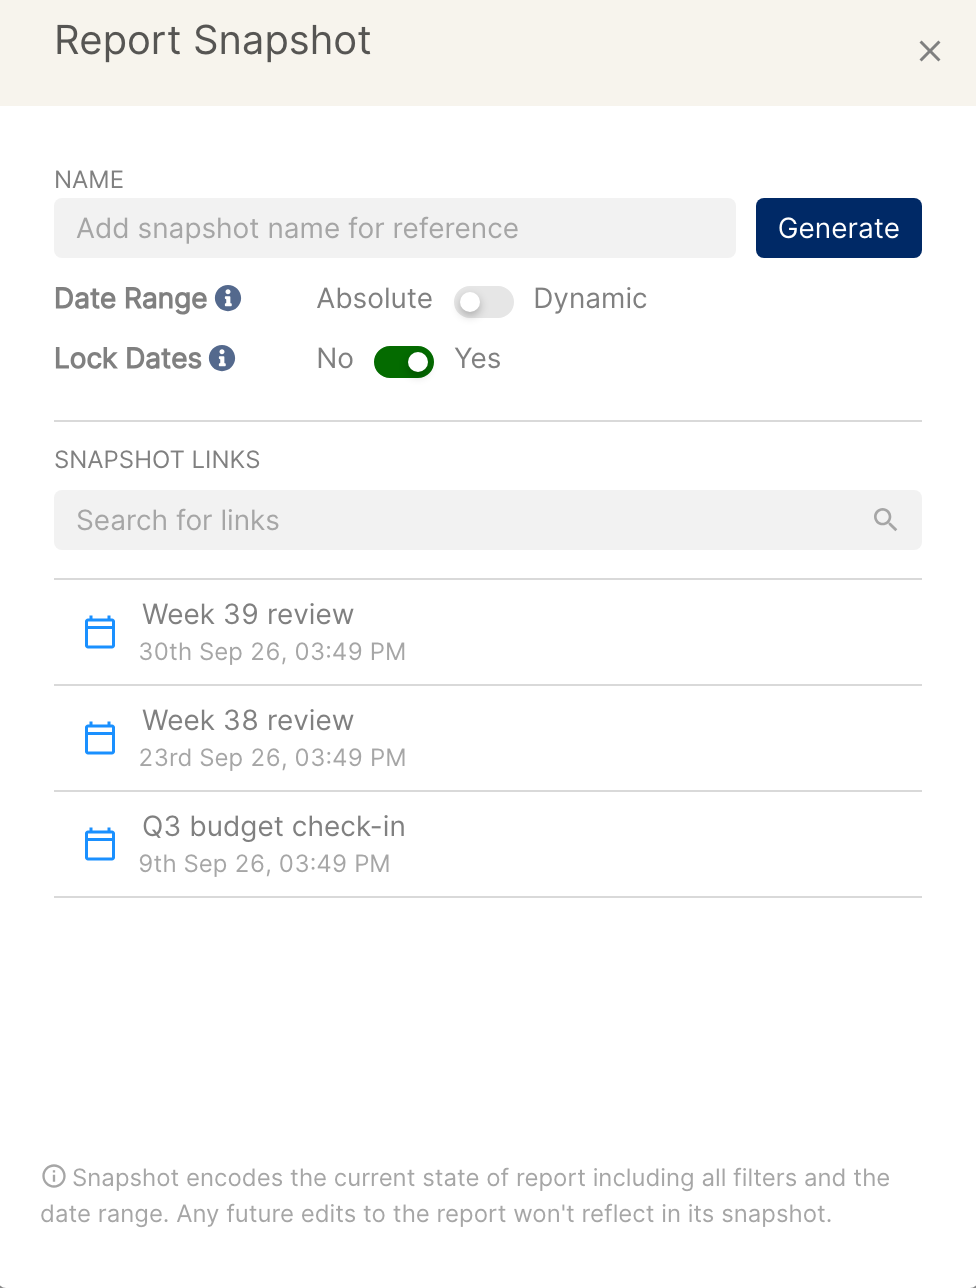The width and height of the screenshot is (976, 1288).
Task: Click the Generate button
Action: (839, 228)
